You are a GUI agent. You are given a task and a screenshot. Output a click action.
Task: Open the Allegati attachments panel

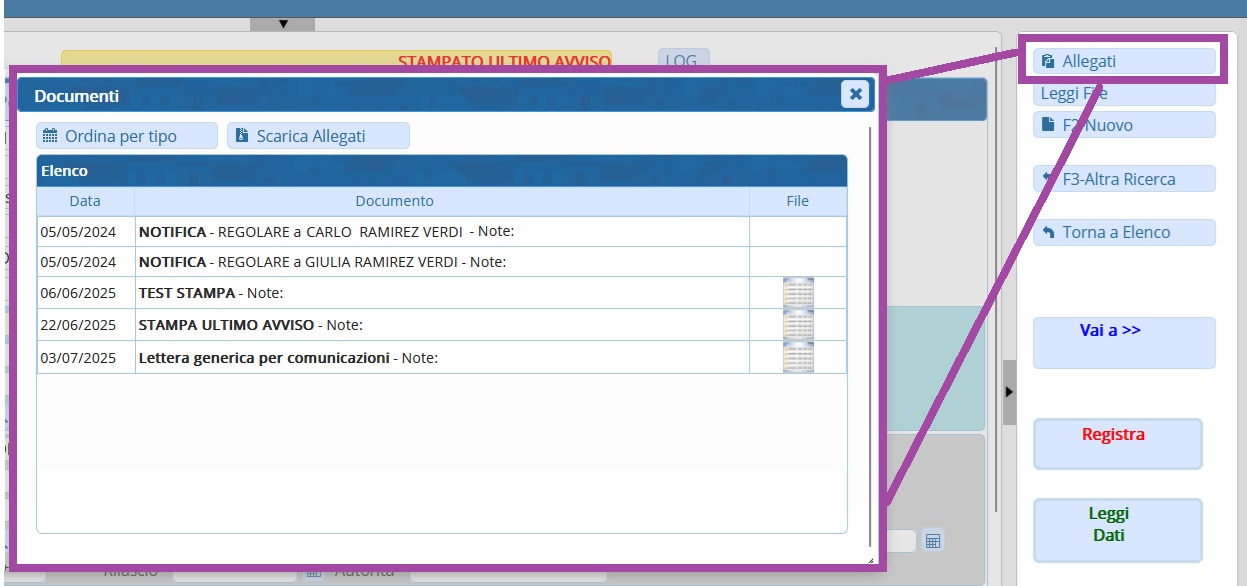point(1124,61)
